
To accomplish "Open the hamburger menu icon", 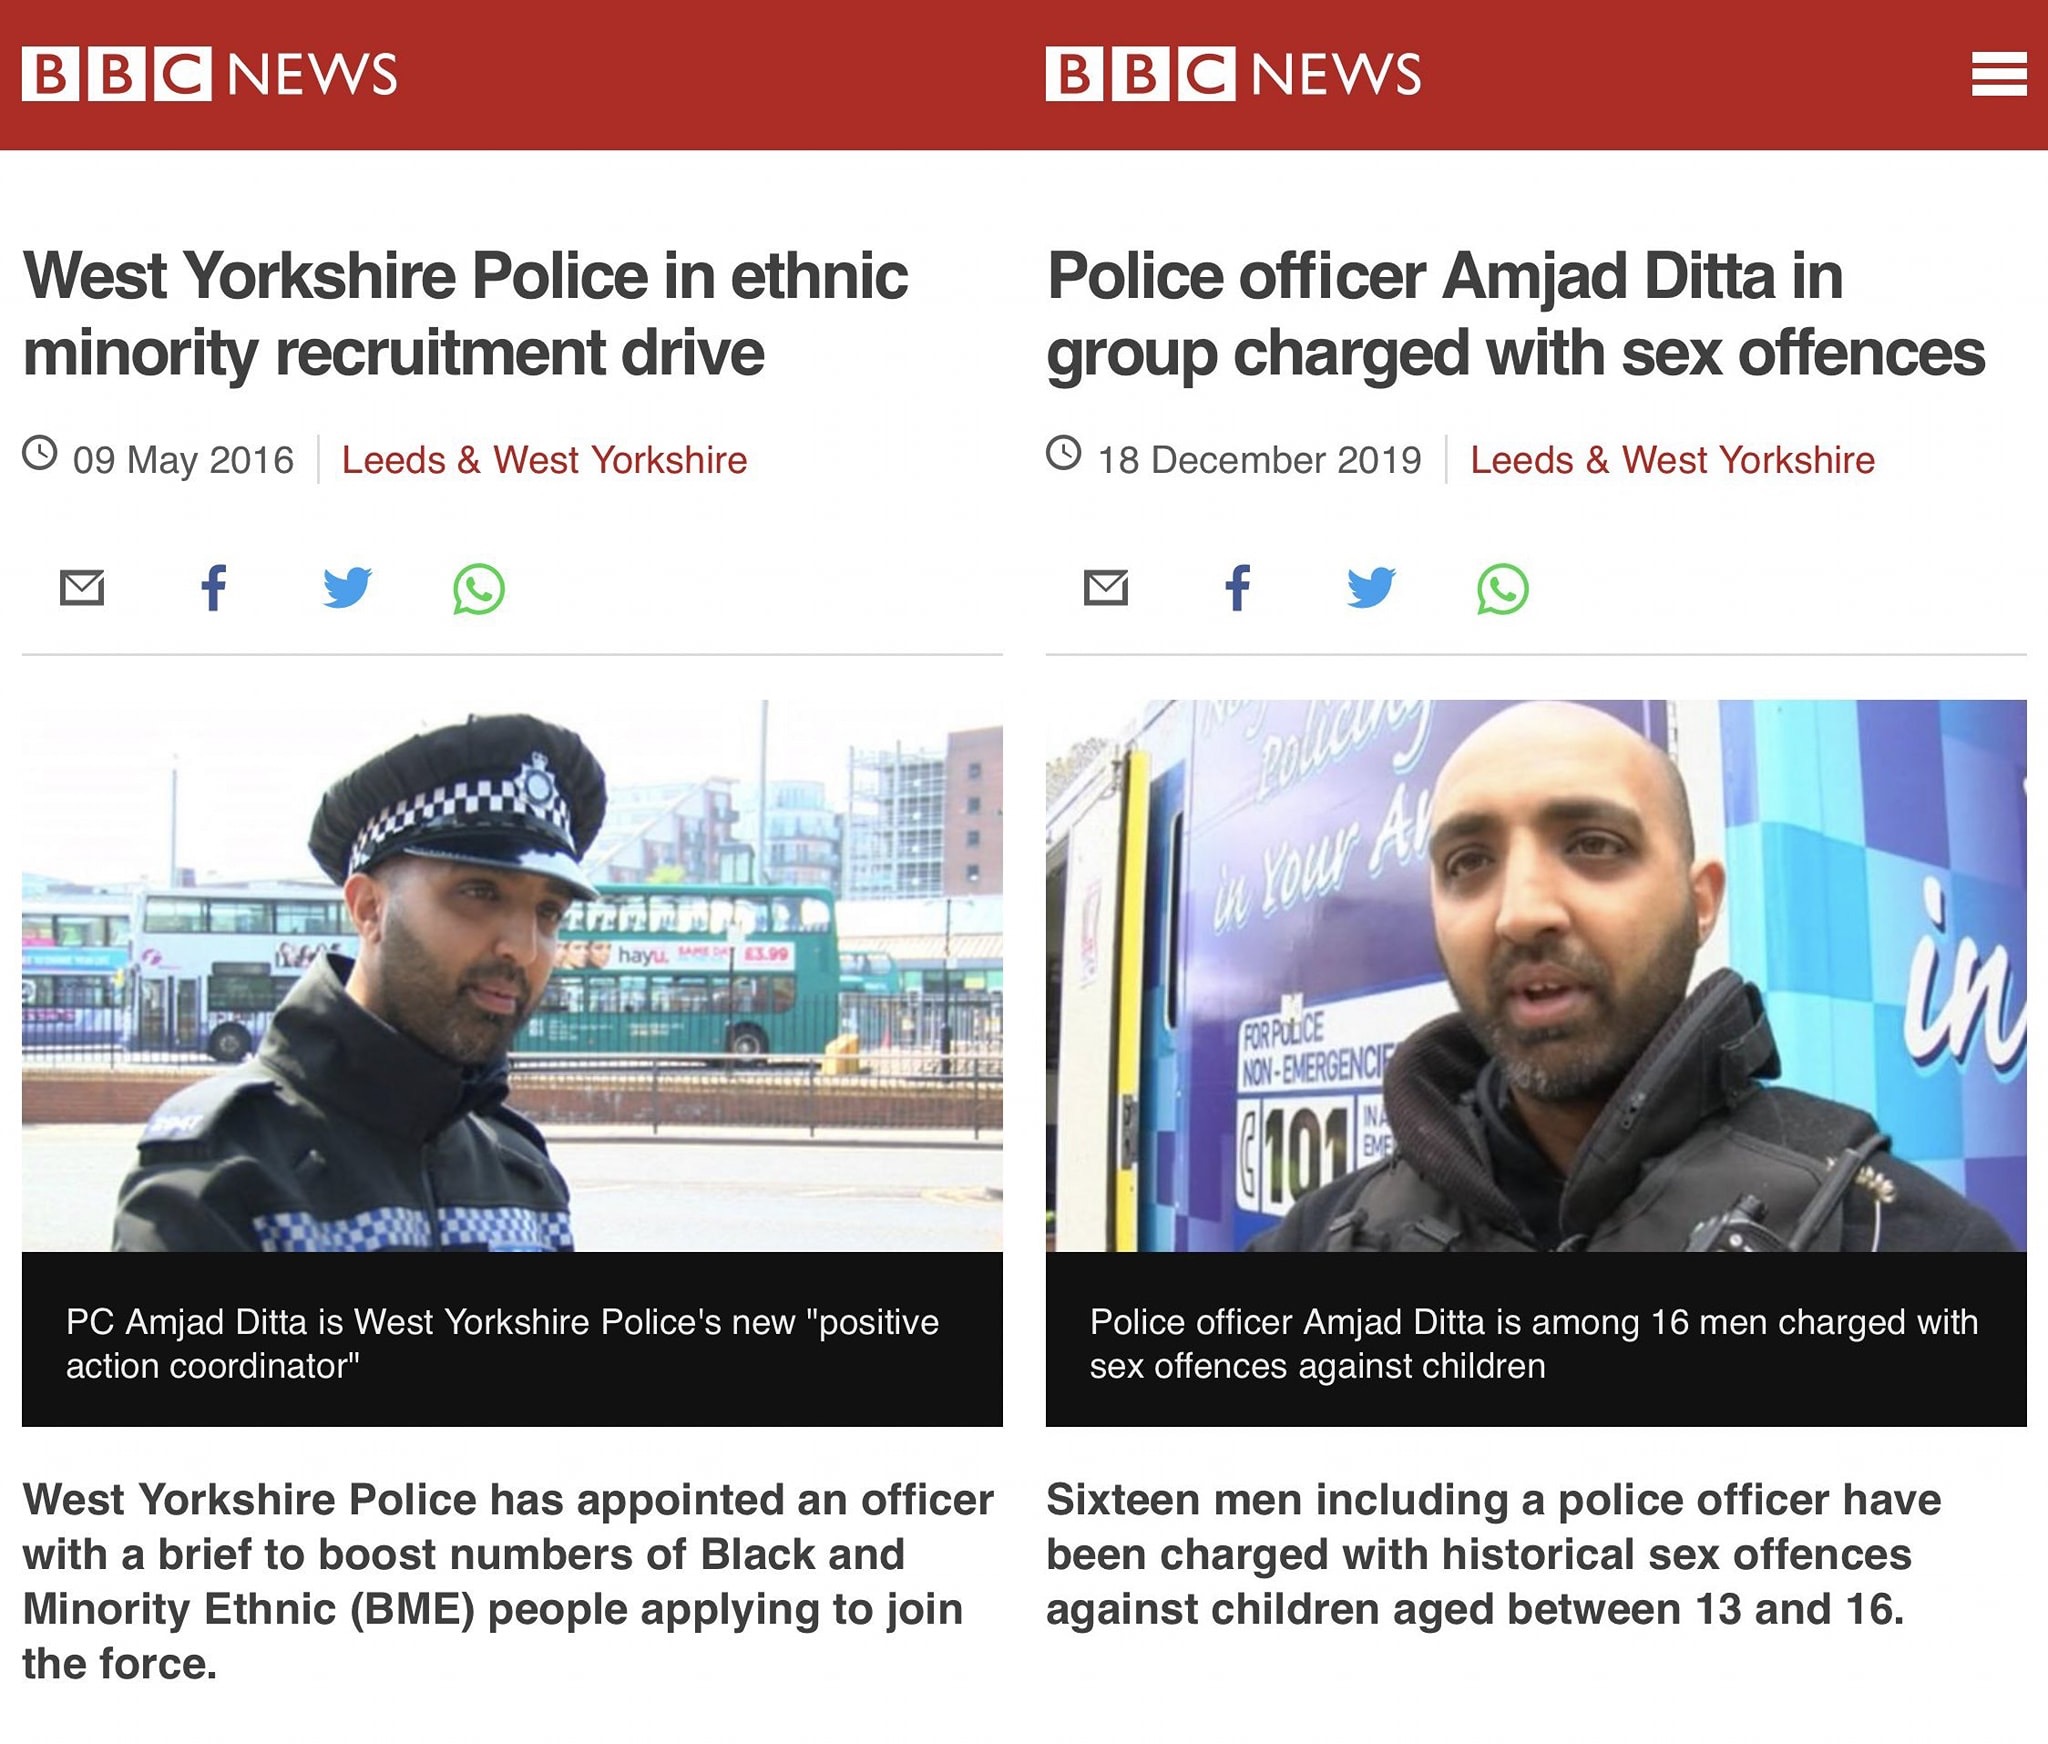I will pos(1999,75).
